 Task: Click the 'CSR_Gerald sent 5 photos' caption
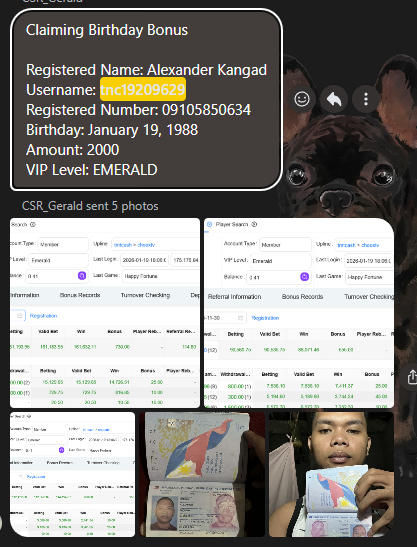[x=90, y=206]
